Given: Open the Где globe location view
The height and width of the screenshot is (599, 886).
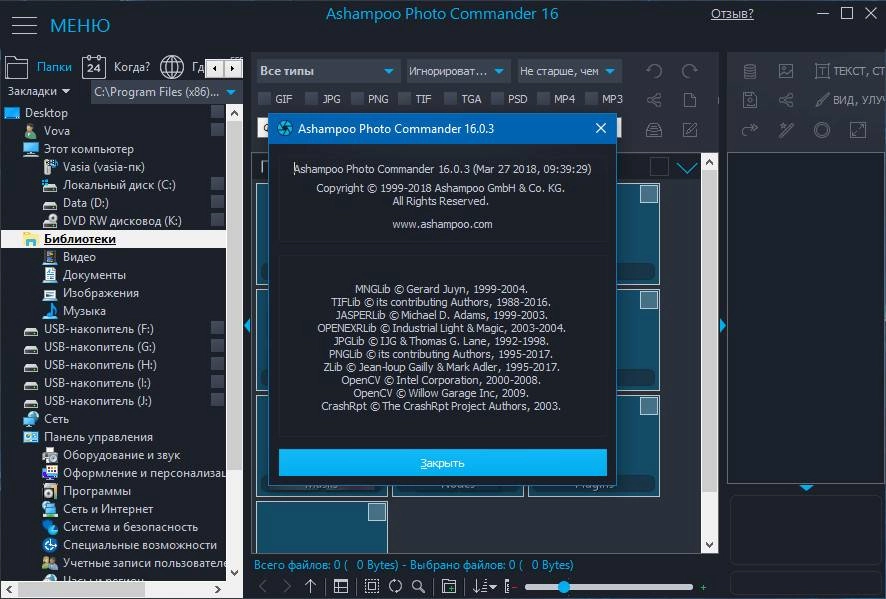Looking at the screenshot, I should tap(172, 67).
